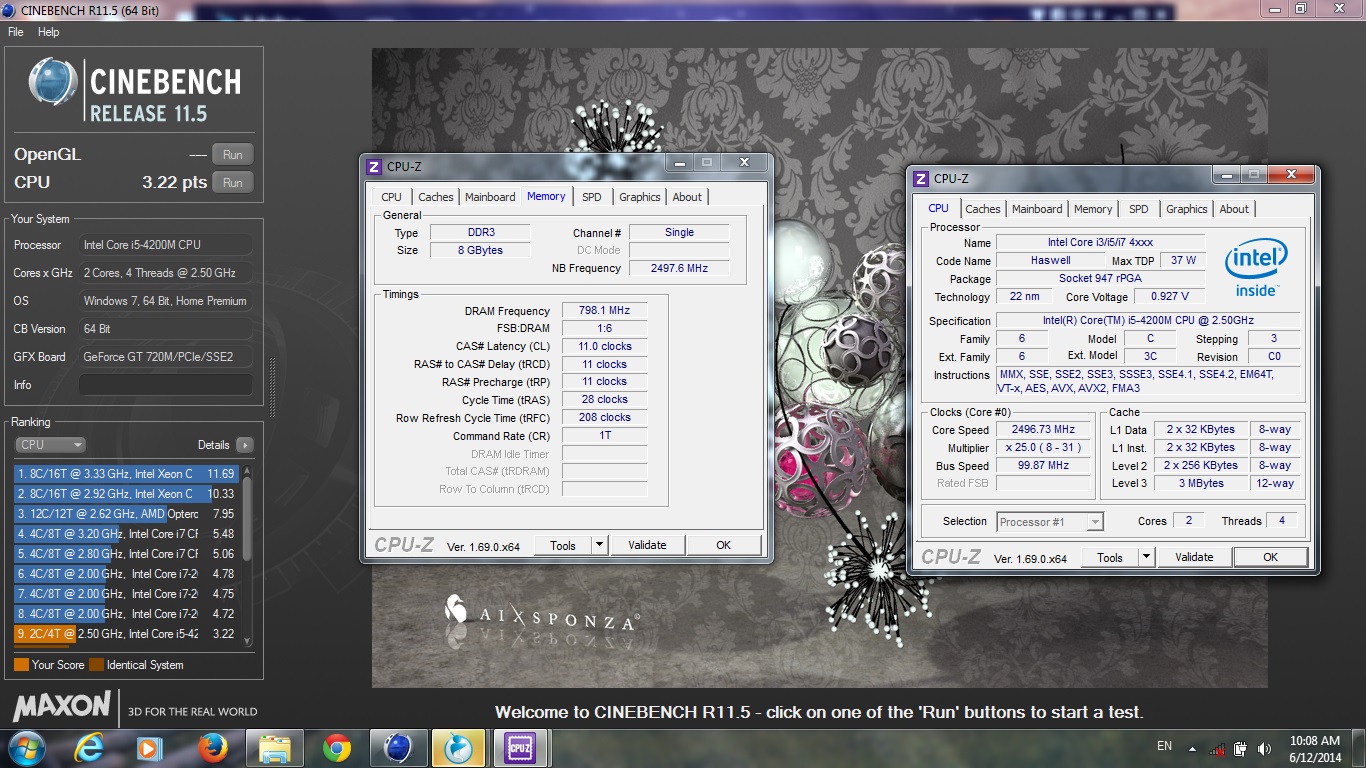Image resolution: width=1366 pixels, height=768 pixels.
Task: Click DRAM Frequency value 798.1 MHz
Action: point(604,311)
